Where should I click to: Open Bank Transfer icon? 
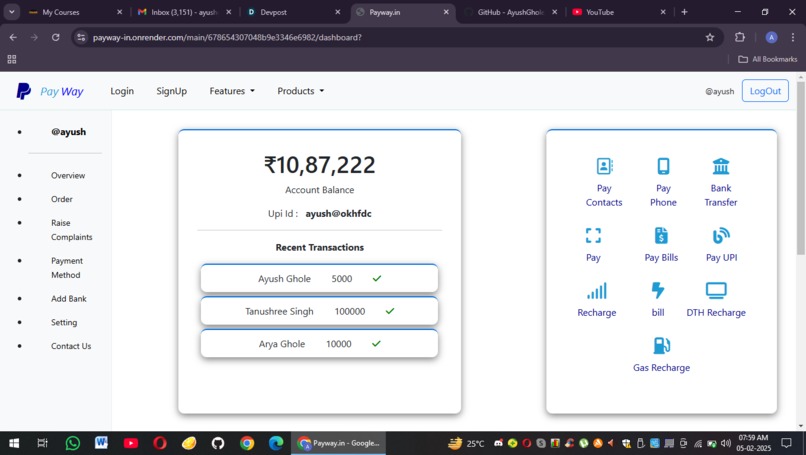[721, 166]
